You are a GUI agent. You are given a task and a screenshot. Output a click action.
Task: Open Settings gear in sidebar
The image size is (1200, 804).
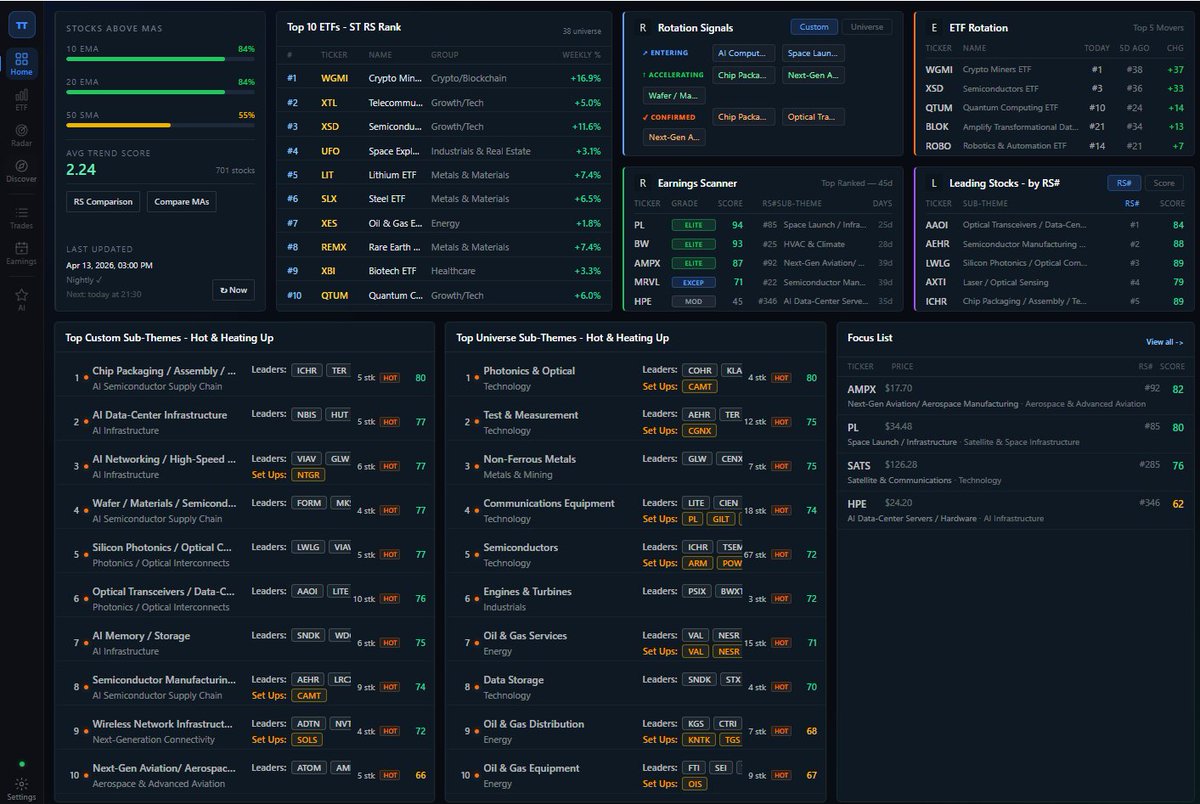[x=21, y=789]
